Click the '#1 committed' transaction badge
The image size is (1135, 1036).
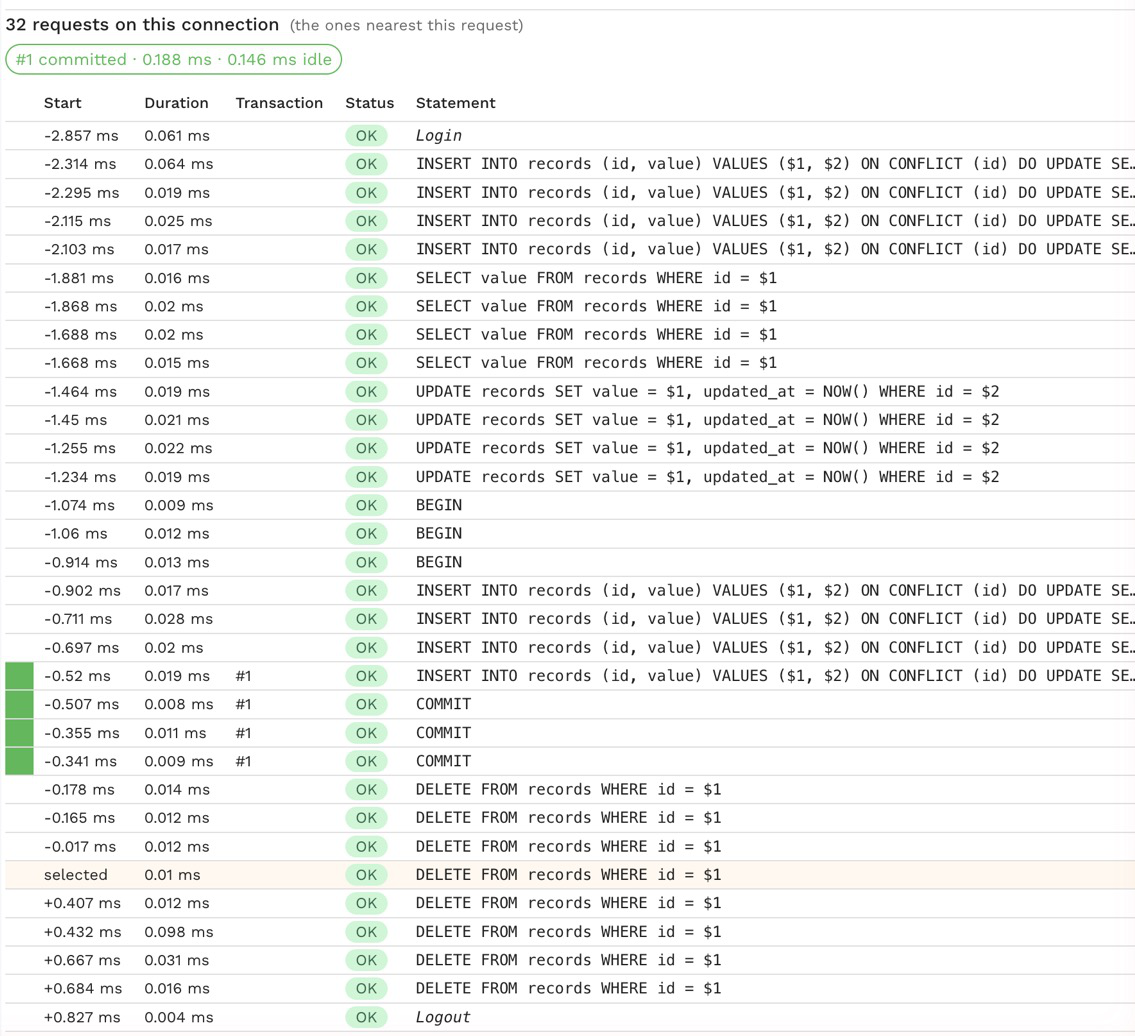pos(174,59)
